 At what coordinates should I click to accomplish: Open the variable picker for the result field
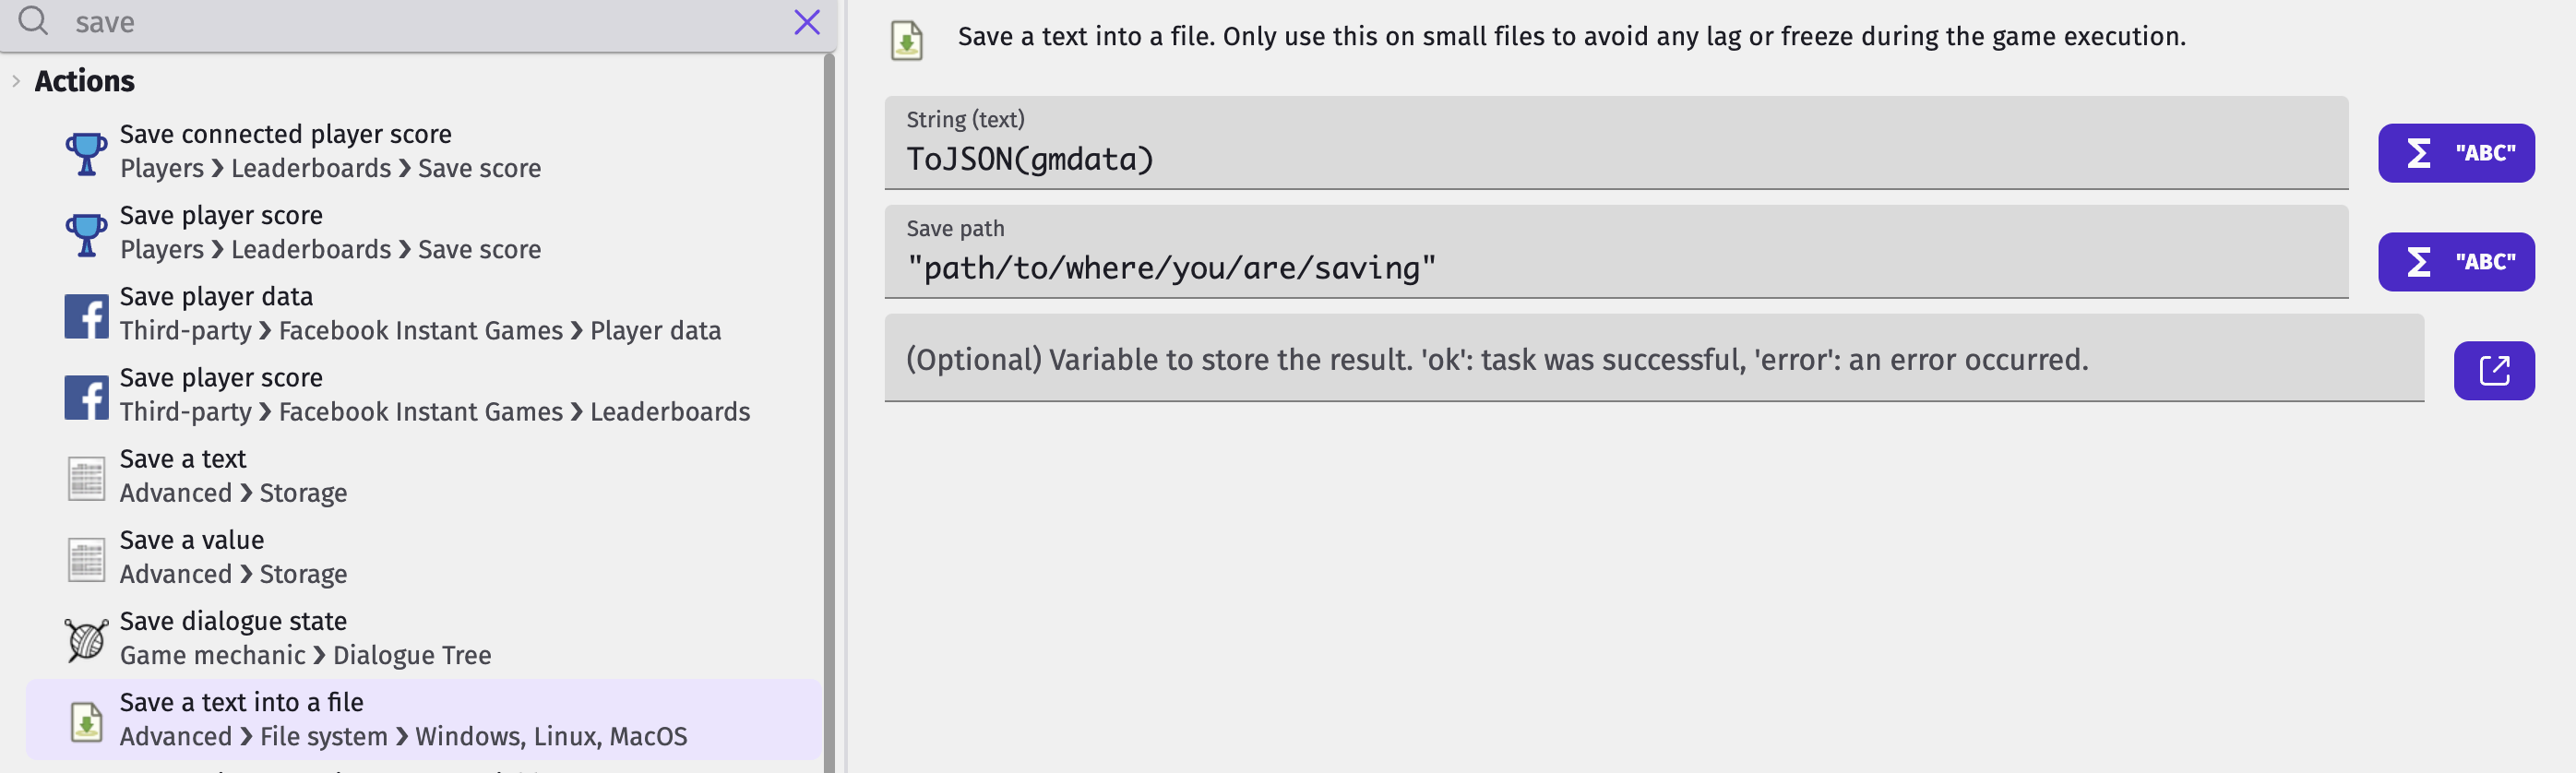click(x=2493, y=371)
